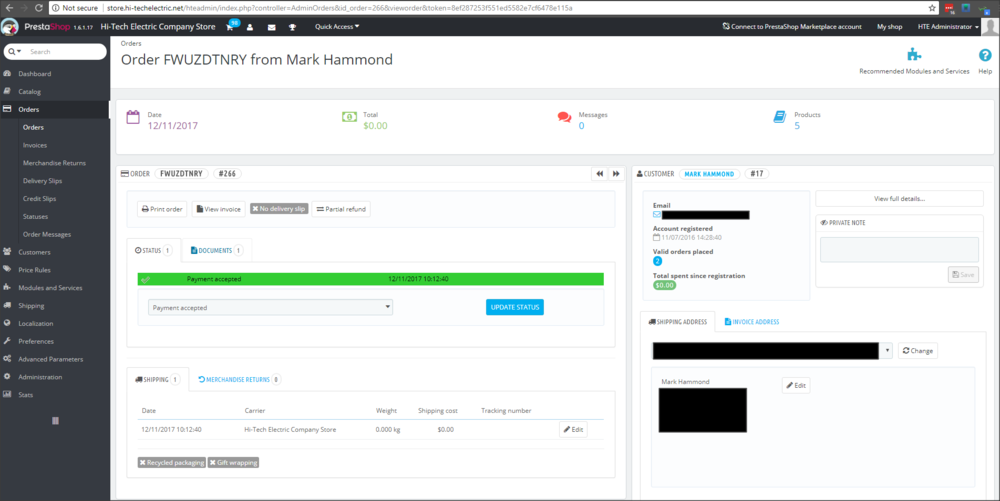
Task: Open Administration in the sidebar
Action: click(x=40, y=377)
